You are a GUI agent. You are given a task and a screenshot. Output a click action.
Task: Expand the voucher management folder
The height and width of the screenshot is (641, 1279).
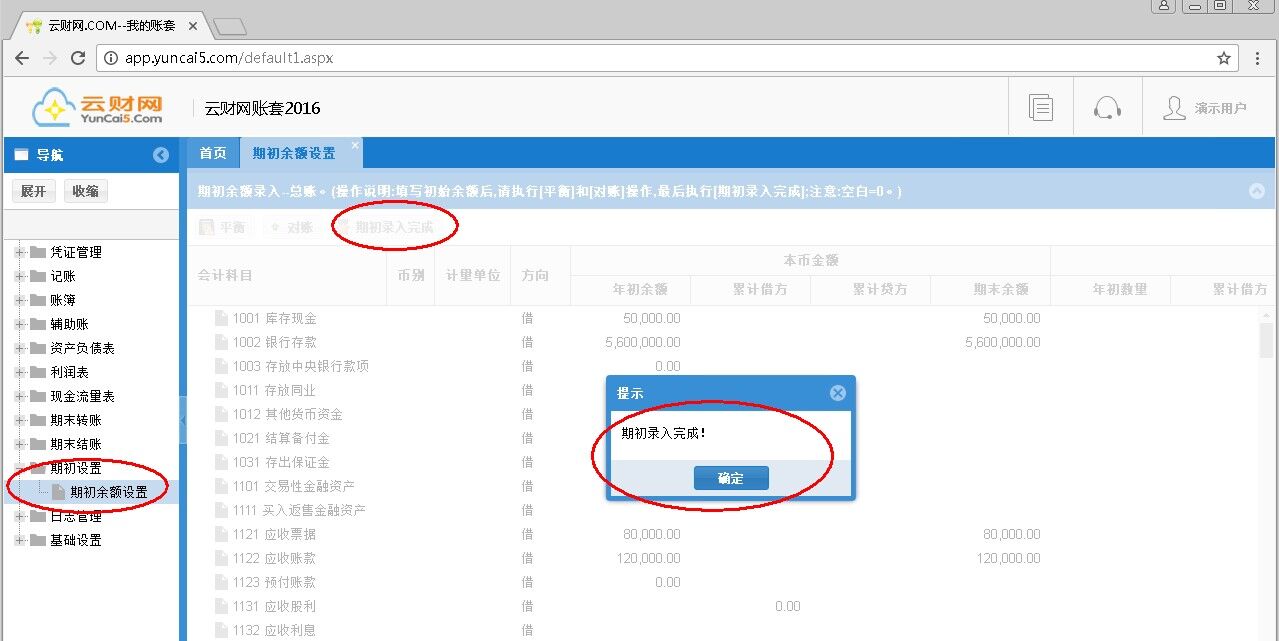(x=19, y=252)
